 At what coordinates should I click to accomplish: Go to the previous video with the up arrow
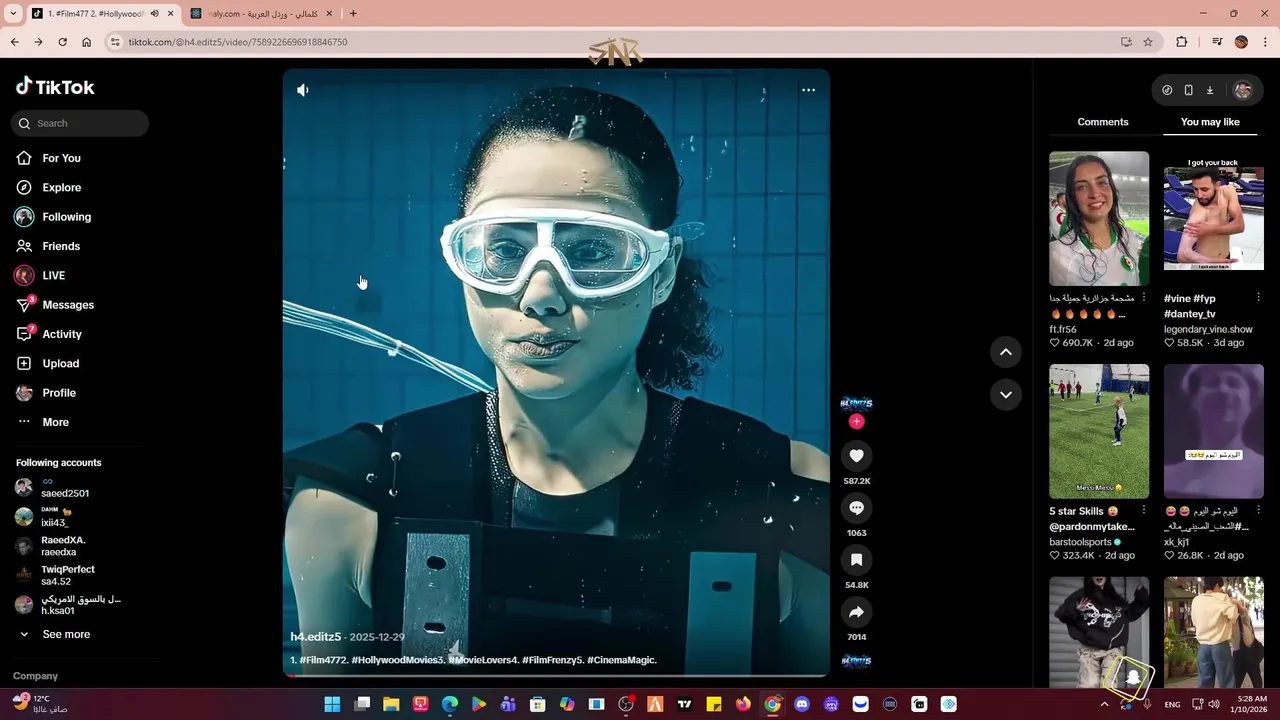[x=1006, y=352]
